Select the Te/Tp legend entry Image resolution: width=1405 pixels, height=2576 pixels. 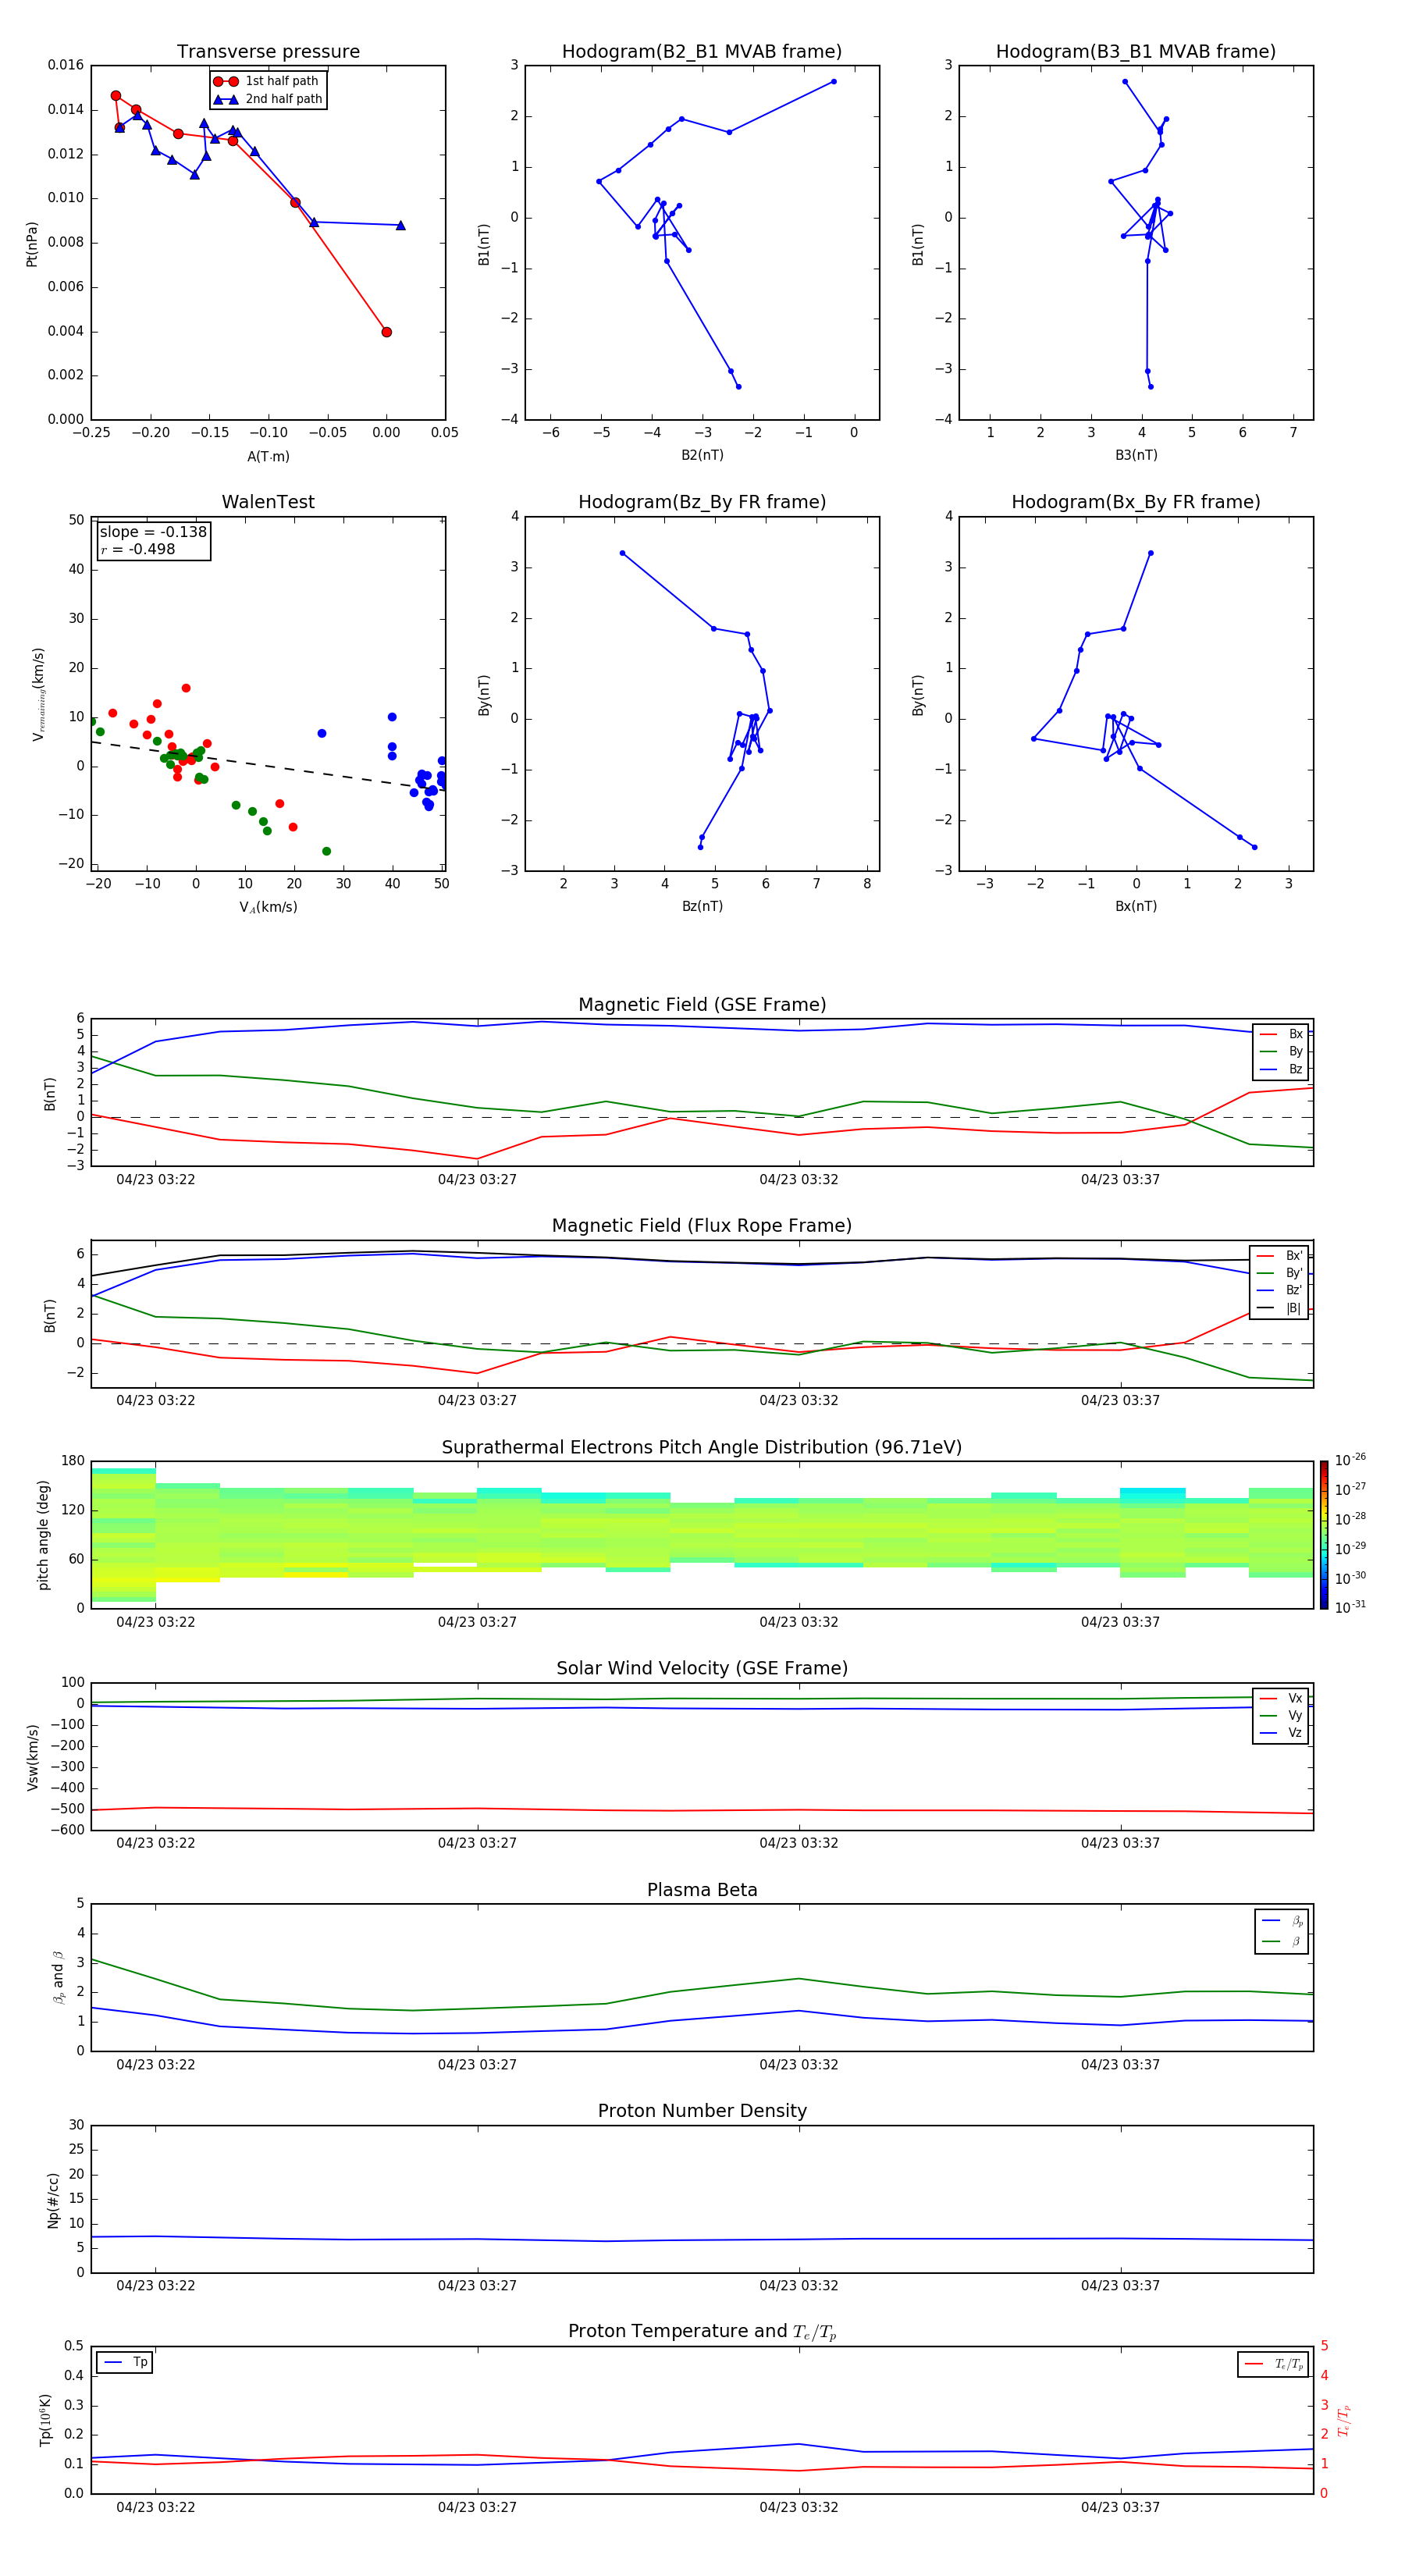[x=1274, y=2364]
